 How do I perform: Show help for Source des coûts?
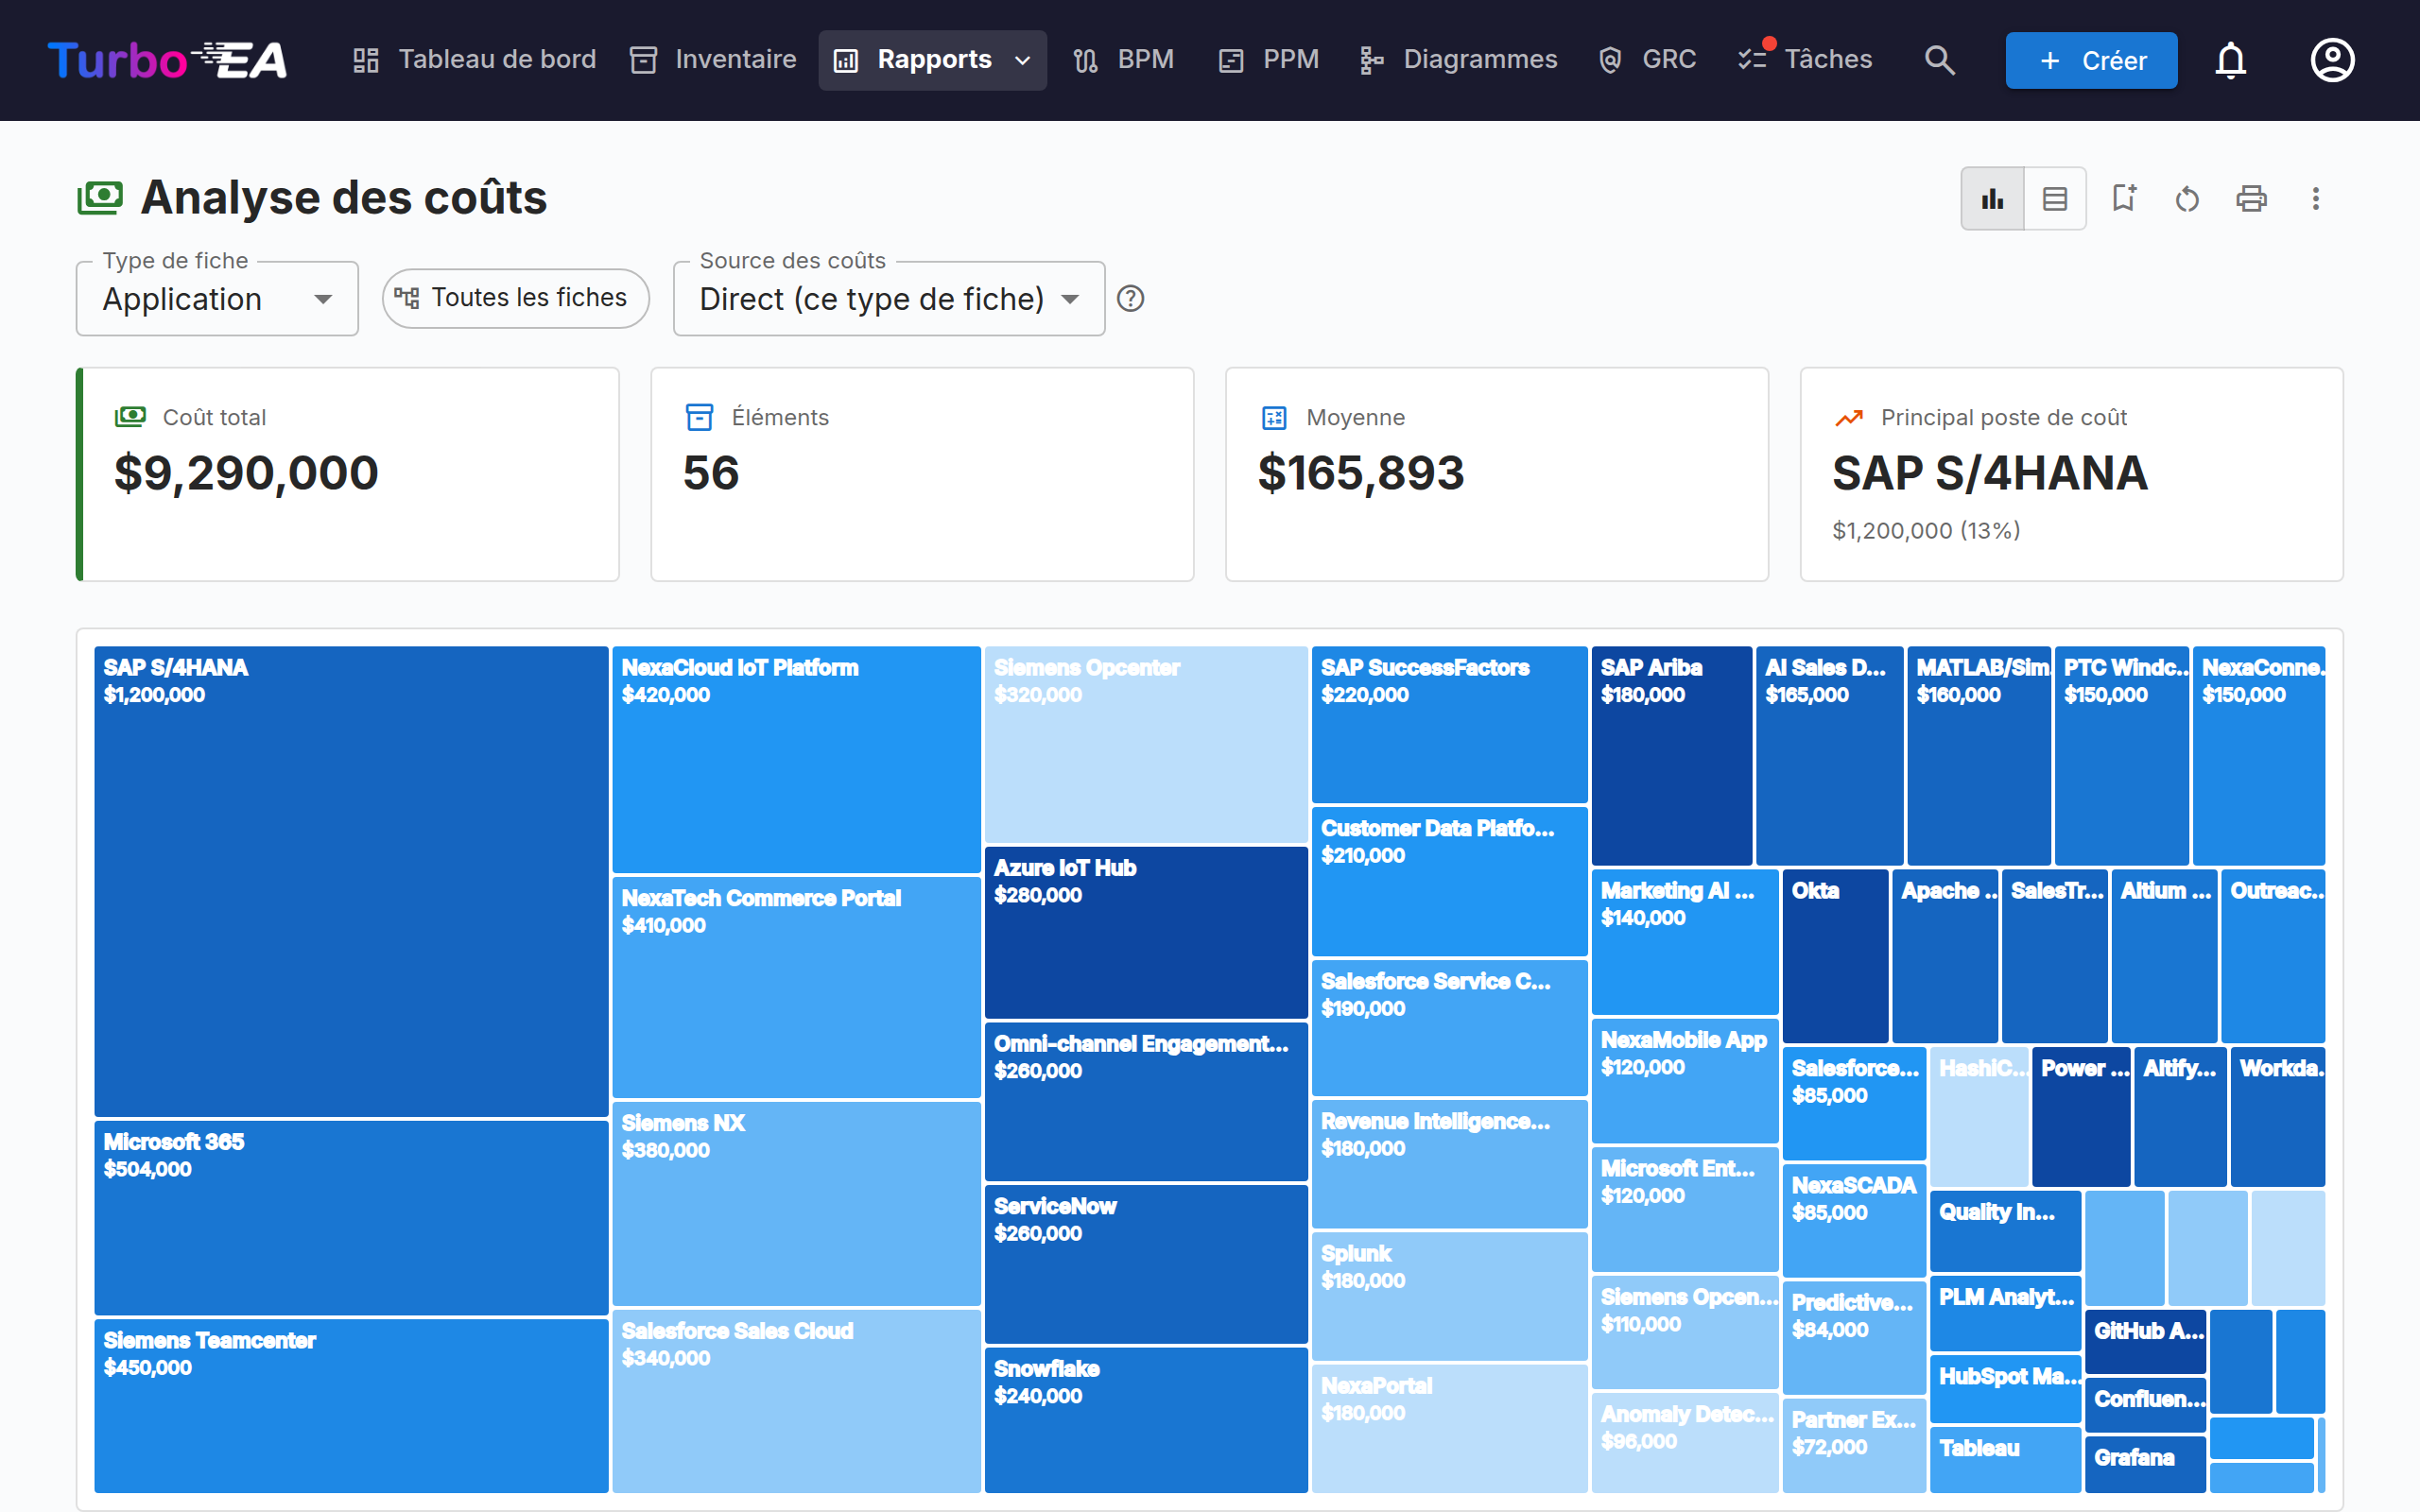click(x=1130, y=298)
